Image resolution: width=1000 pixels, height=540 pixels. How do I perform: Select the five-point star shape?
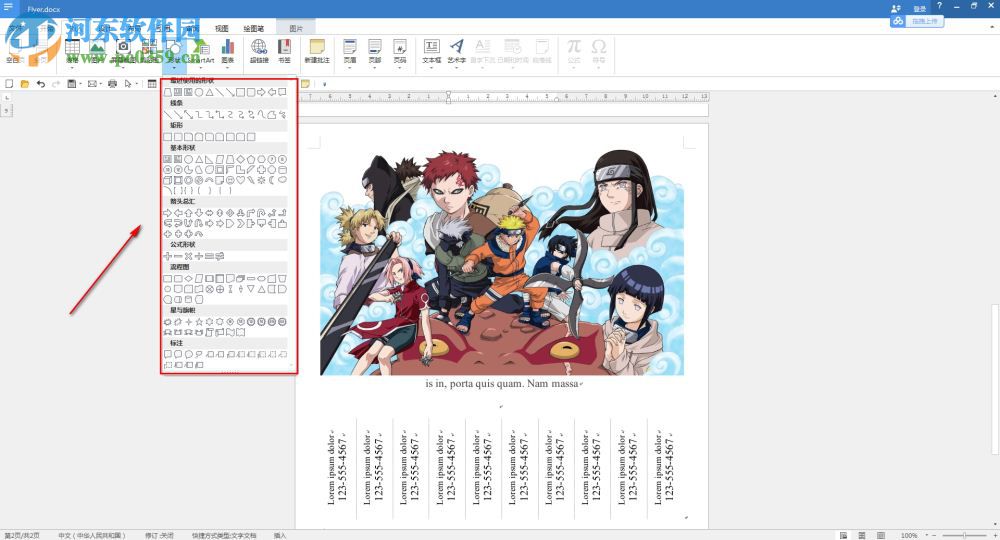(199, 322)
